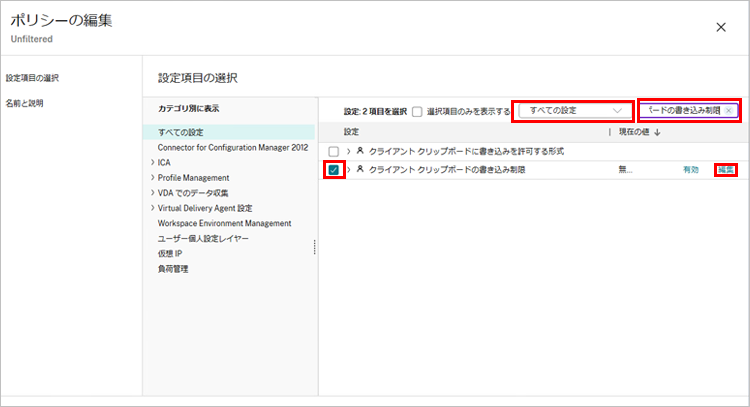The height and width of the screenshot is (407, 750).
Task: Expand the Virtual Delivery Agent 設定 category
Action: pyautogui.click(x=153, y=208)
